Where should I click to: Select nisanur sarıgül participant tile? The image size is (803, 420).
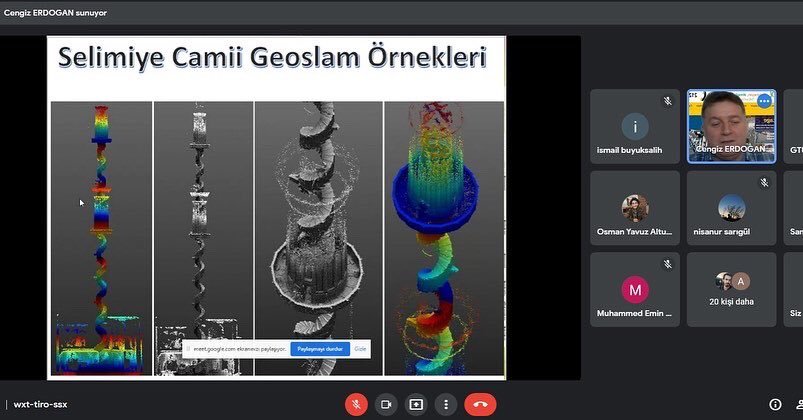coord(731,208)
